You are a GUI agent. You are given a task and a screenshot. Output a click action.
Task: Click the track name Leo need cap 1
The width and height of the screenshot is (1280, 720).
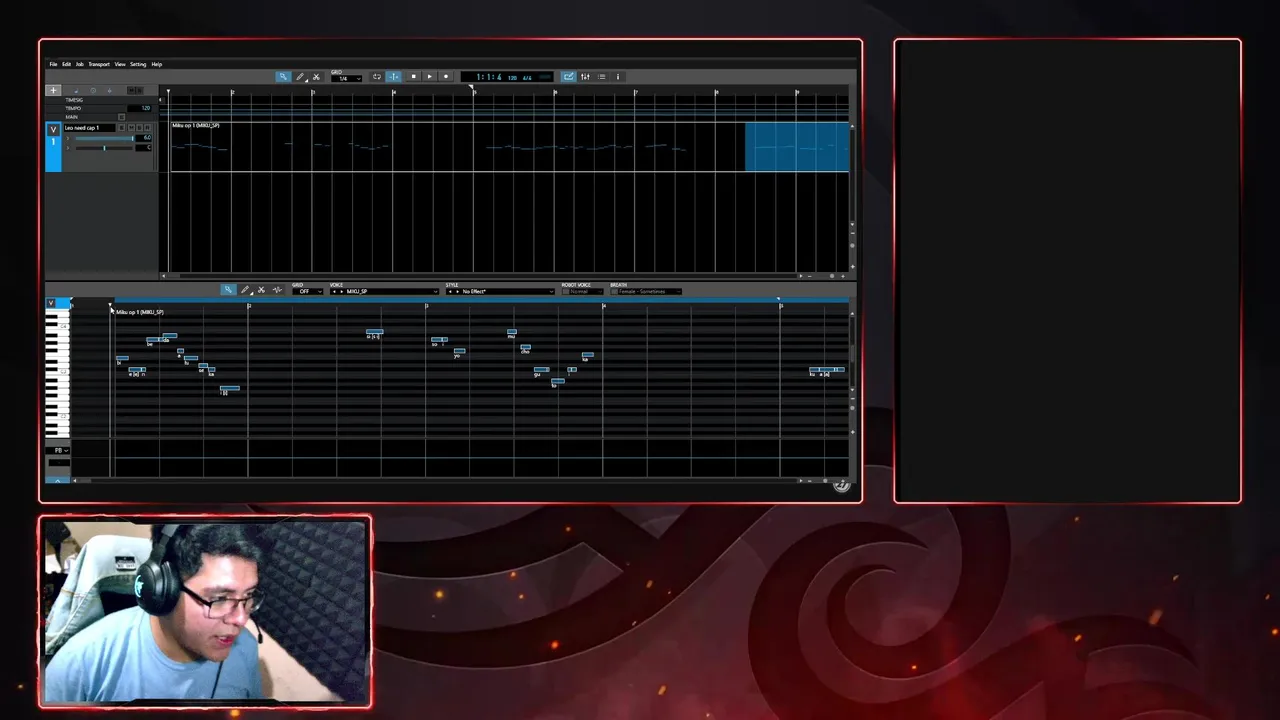click(89, 128)
